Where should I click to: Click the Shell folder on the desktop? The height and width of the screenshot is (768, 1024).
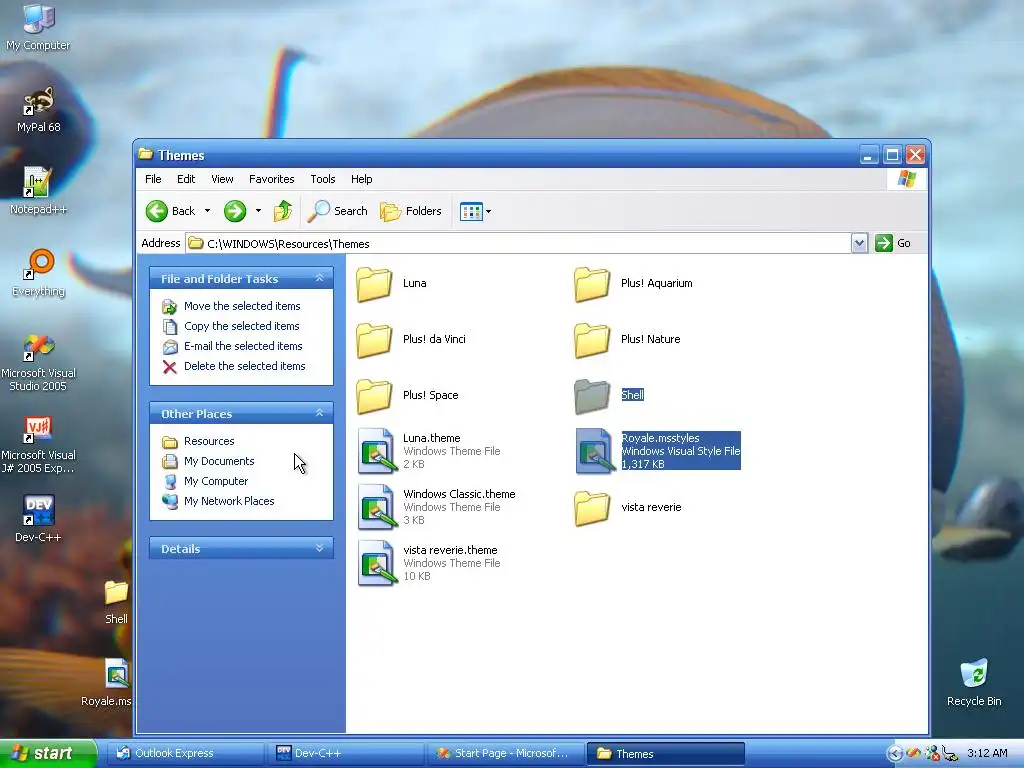pos(116,602)
